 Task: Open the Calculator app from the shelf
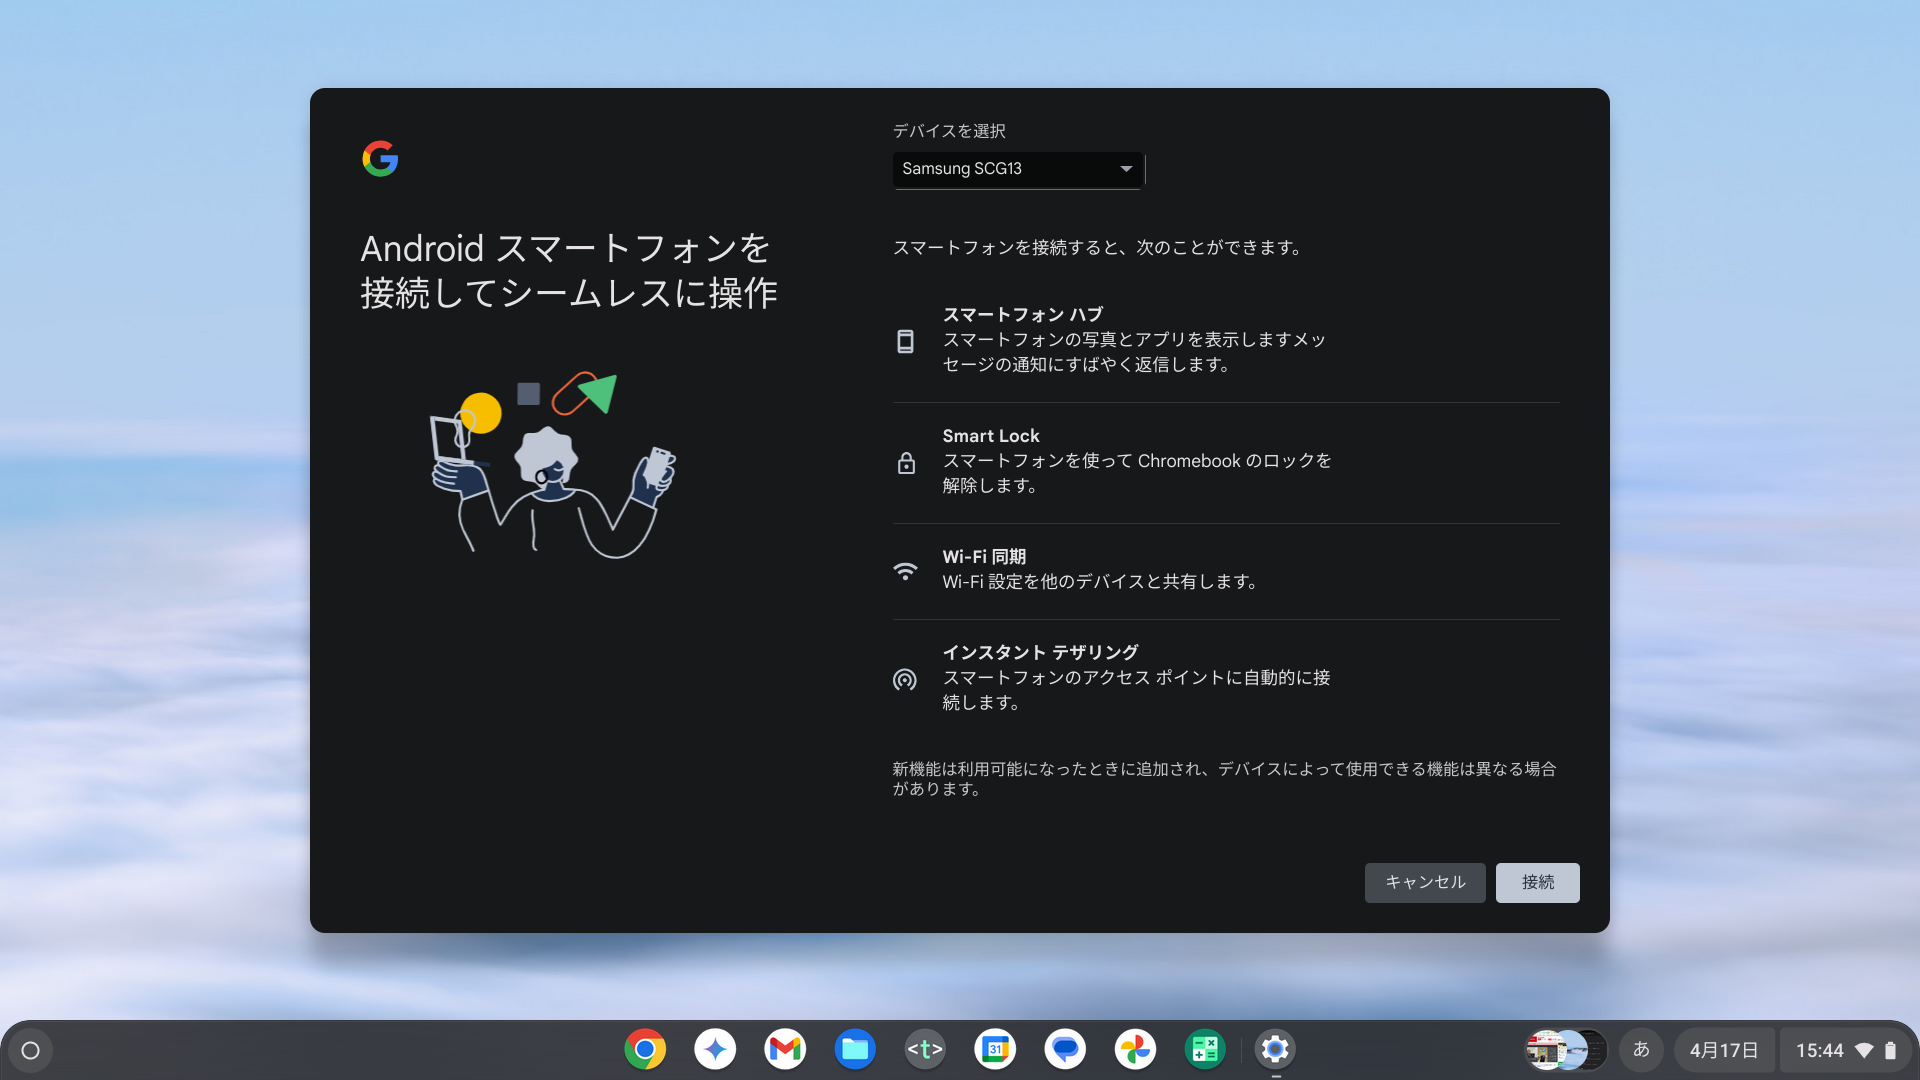1205,1050
